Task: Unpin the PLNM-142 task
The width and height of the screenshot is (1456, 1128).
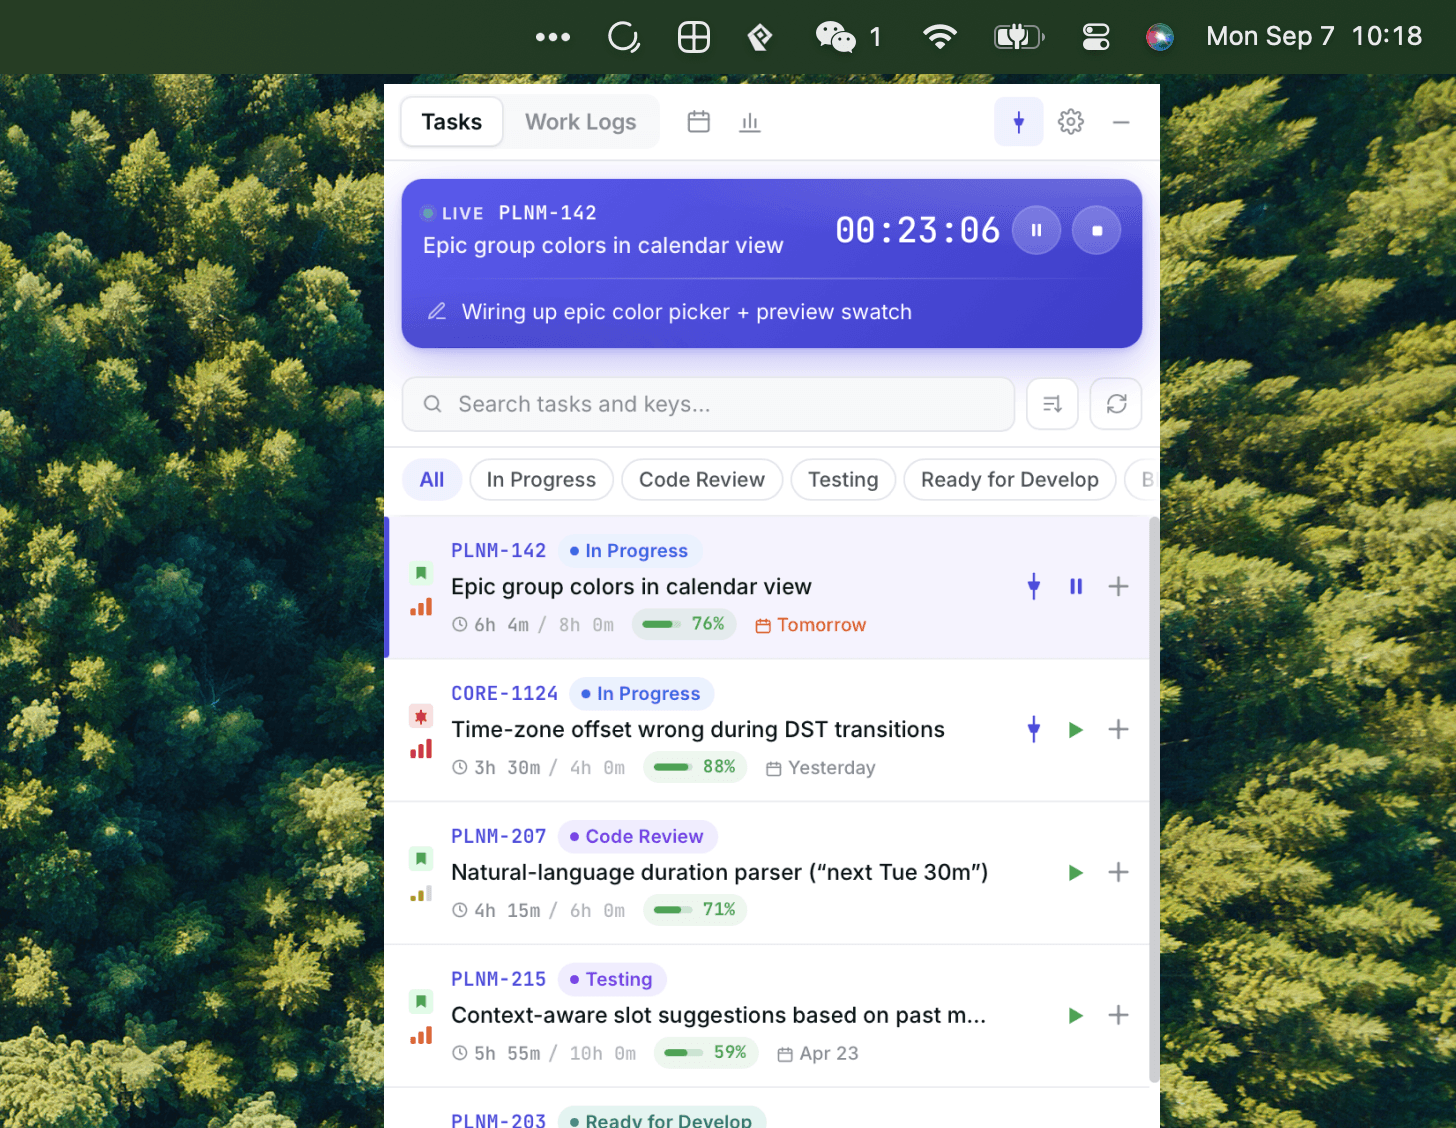Action: coord(1034,587)
